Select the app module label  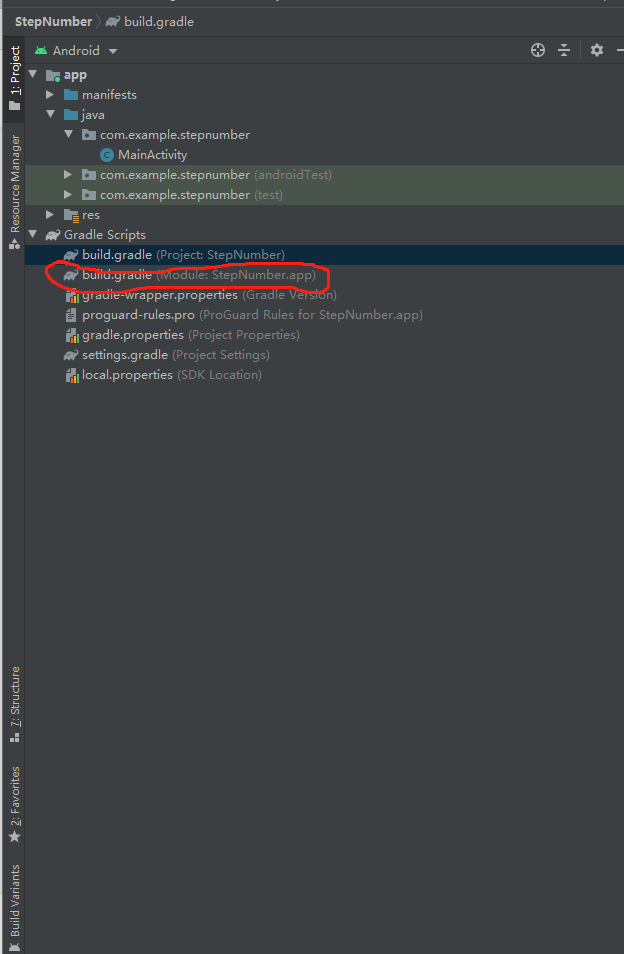75,75
